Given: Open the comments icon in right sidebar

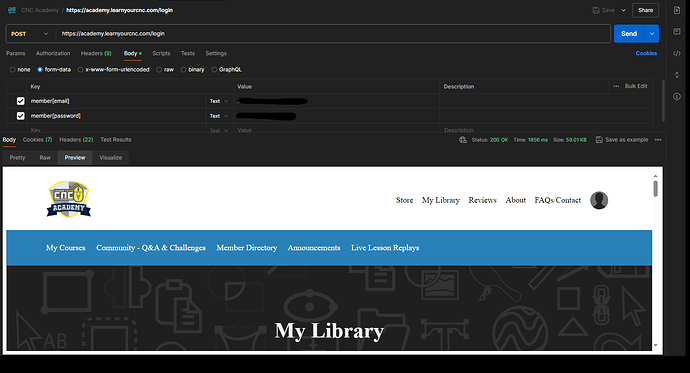Looking at the screenshot, I should tap(677, 32).
